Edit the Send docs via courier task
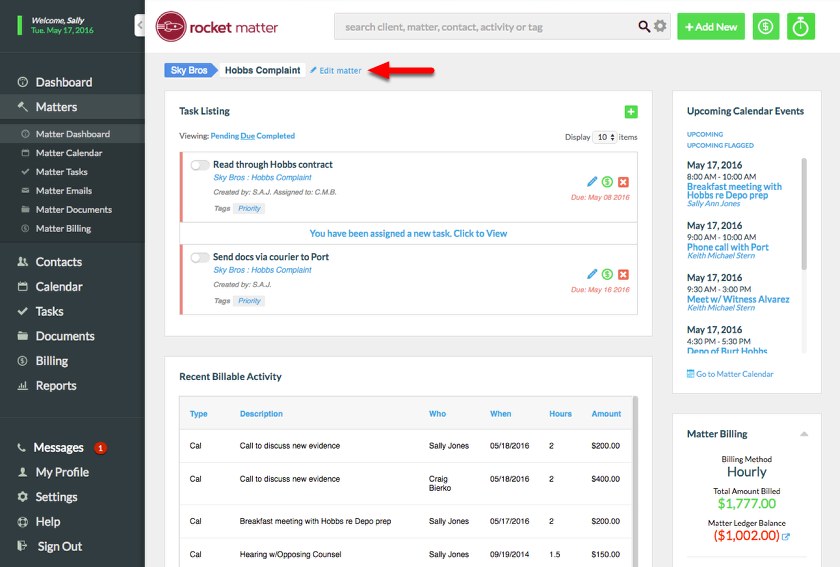840x567 pixels. tap(591, 274)
